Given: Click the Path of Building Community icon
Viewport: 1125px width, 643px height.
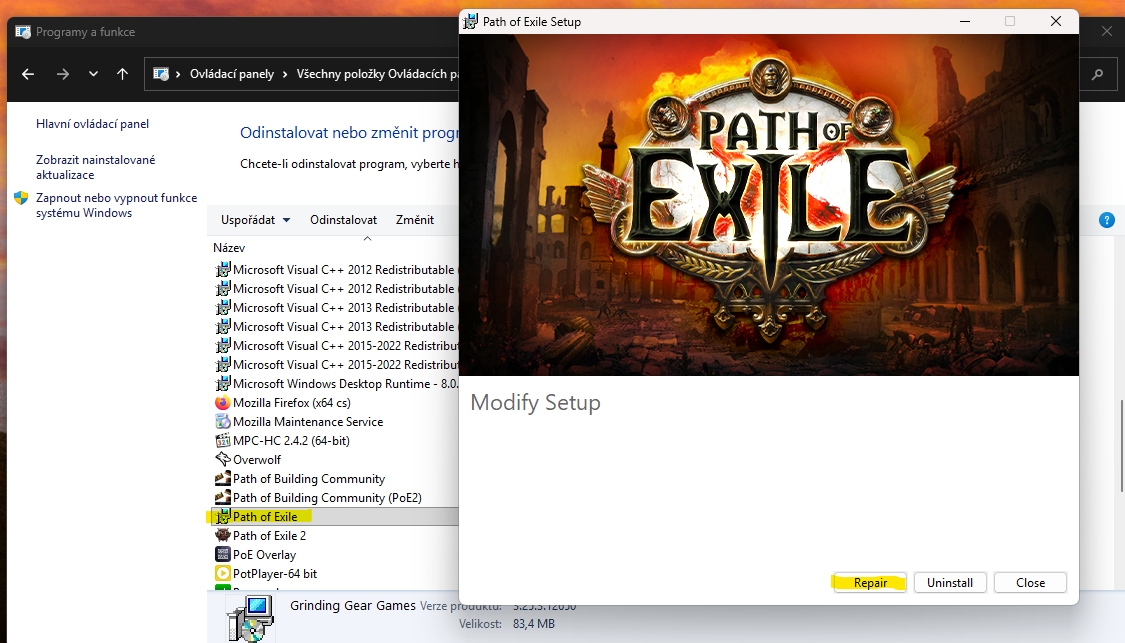Looking at the screenshot, I should click(222, 479).
